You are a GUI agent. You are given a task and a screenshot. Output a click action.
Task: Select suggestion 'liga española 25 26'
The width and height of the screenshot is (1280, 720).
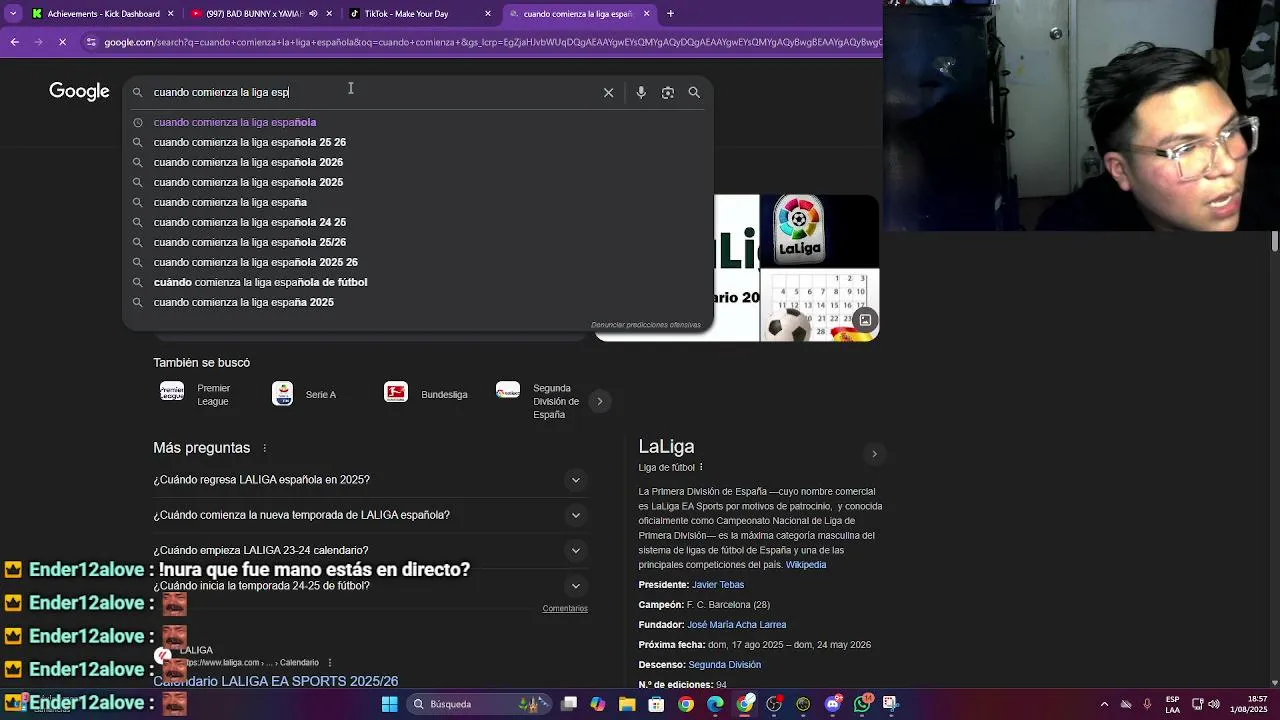coord(418,142)
